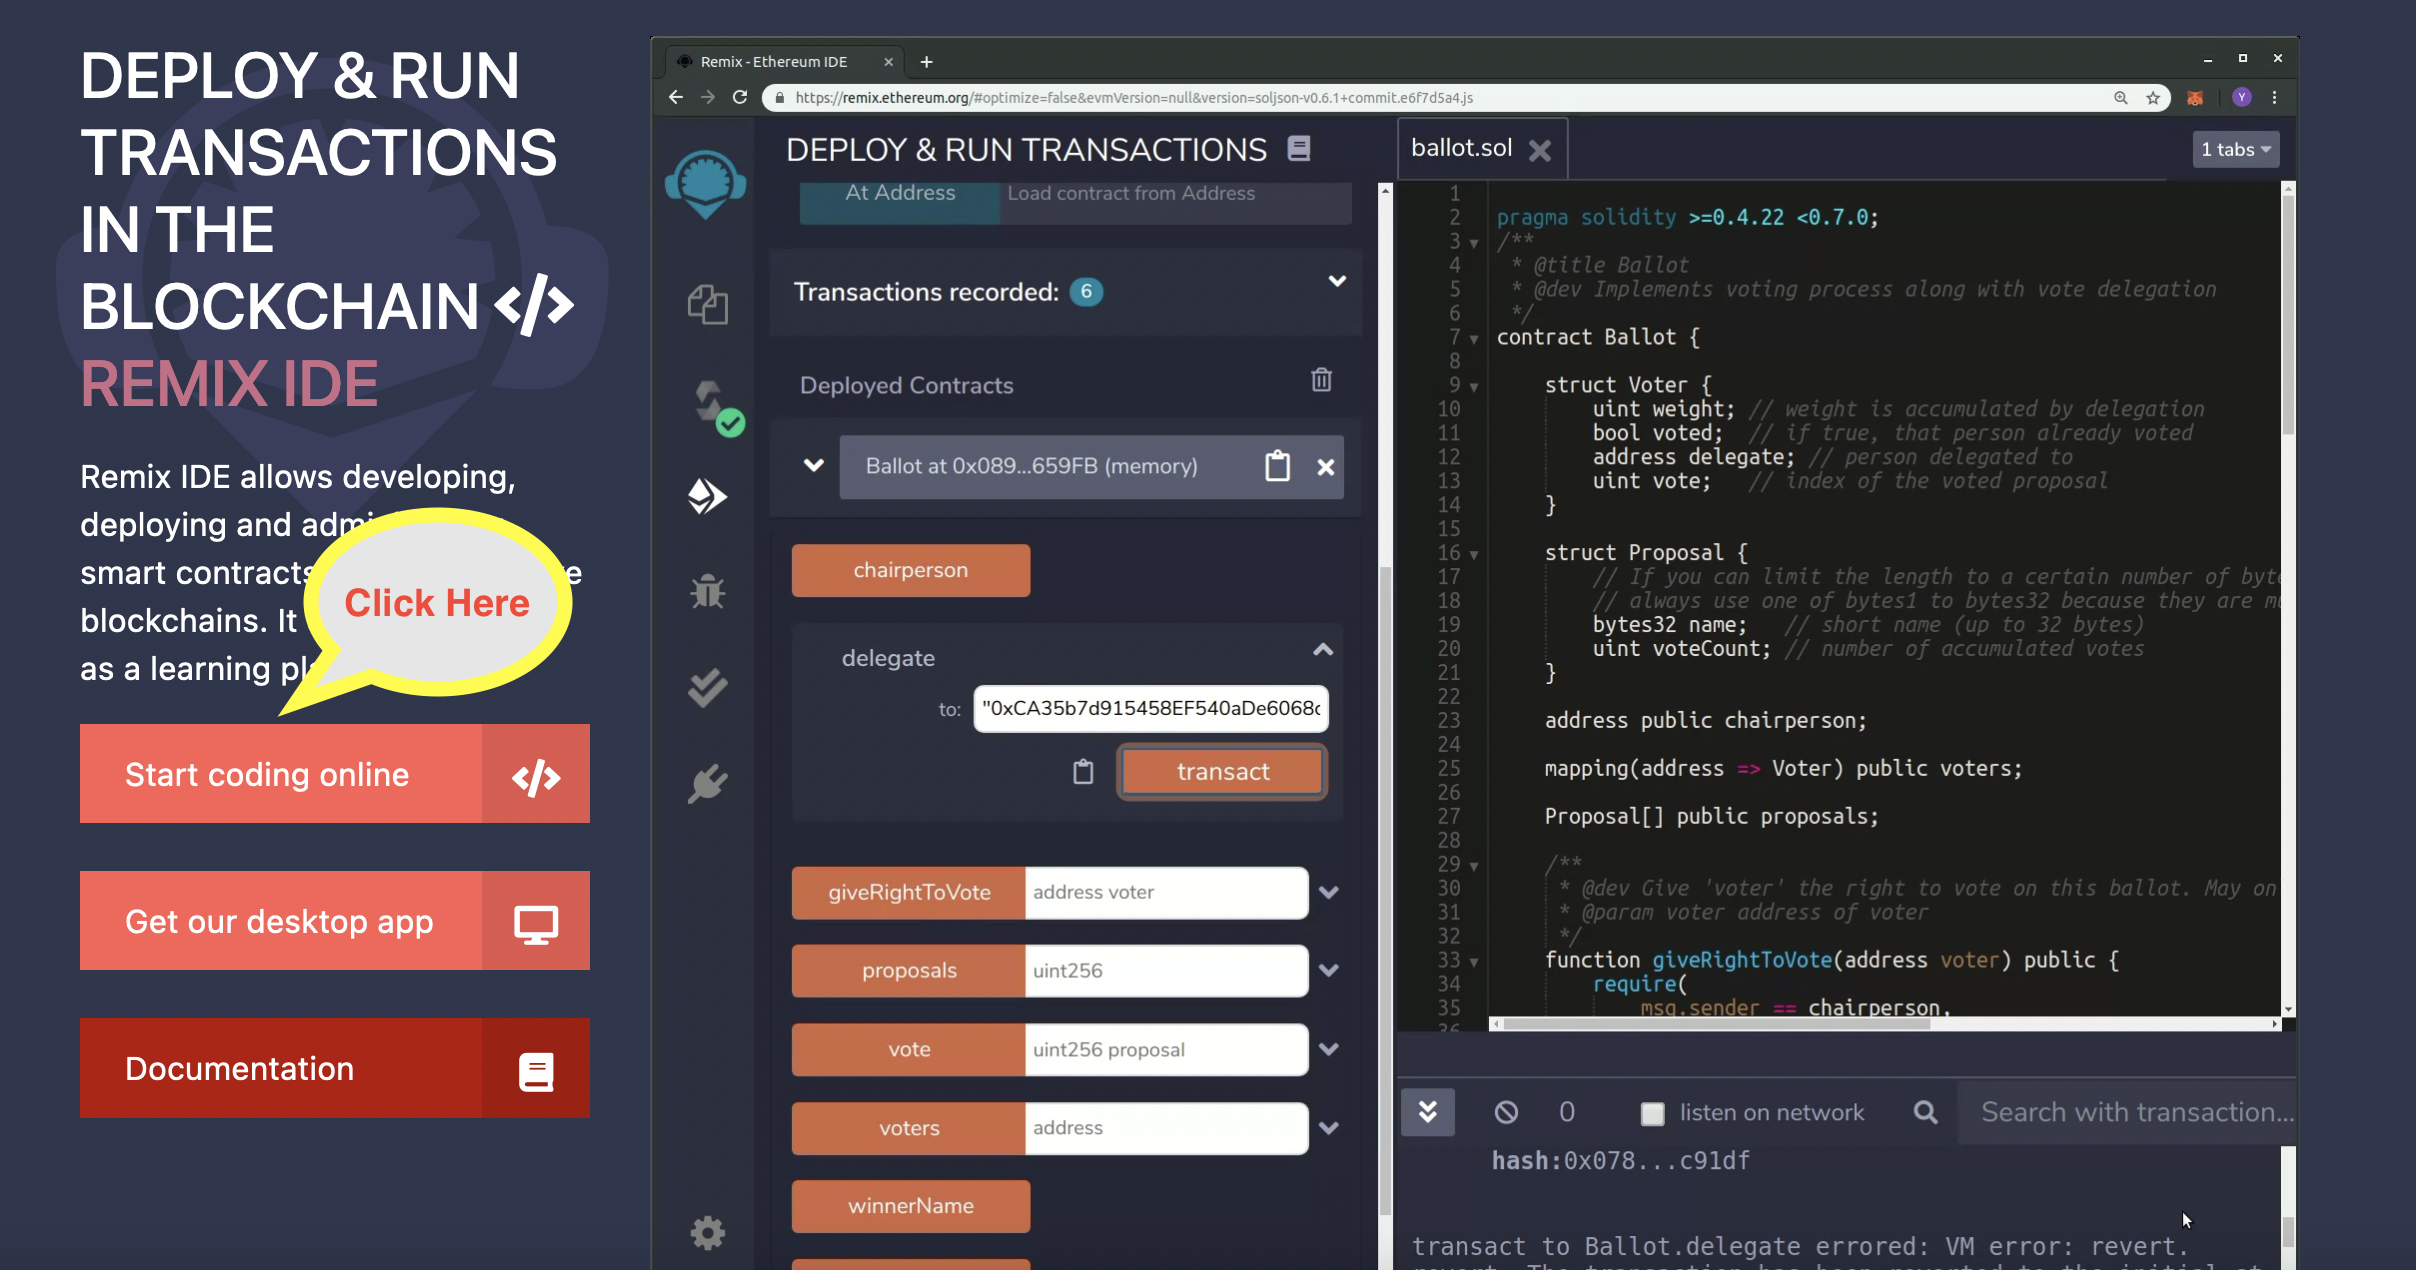
Task: Open the File explorers sidebar icon
Action: [707, 305]
